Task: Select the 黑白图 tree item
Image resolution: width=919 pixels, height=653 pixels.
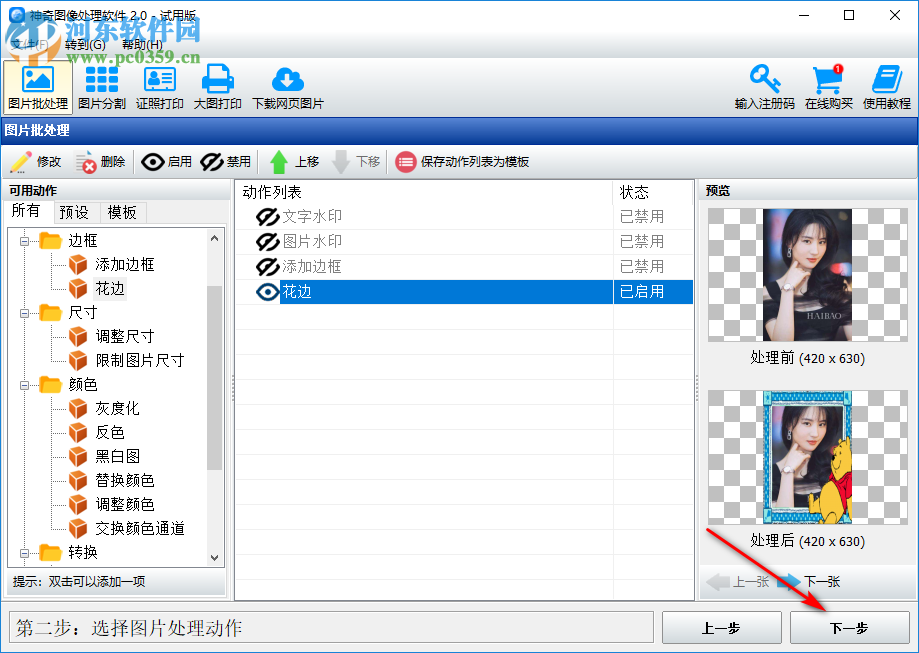Action: coord(117,457)
